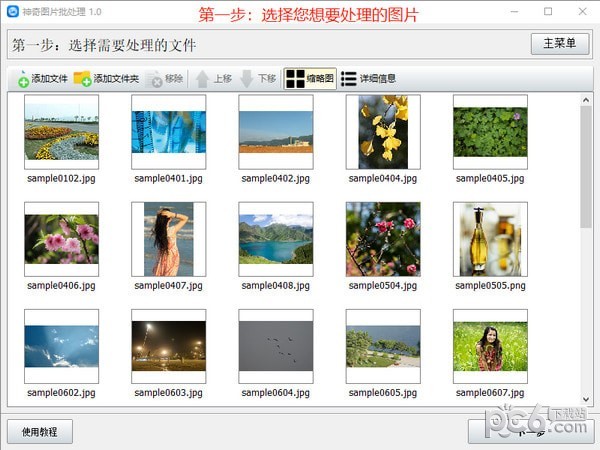Click file name sample0602.jpg
Image resolution: width=600 pixels, height=450 pixels.
tap(61, 393)
